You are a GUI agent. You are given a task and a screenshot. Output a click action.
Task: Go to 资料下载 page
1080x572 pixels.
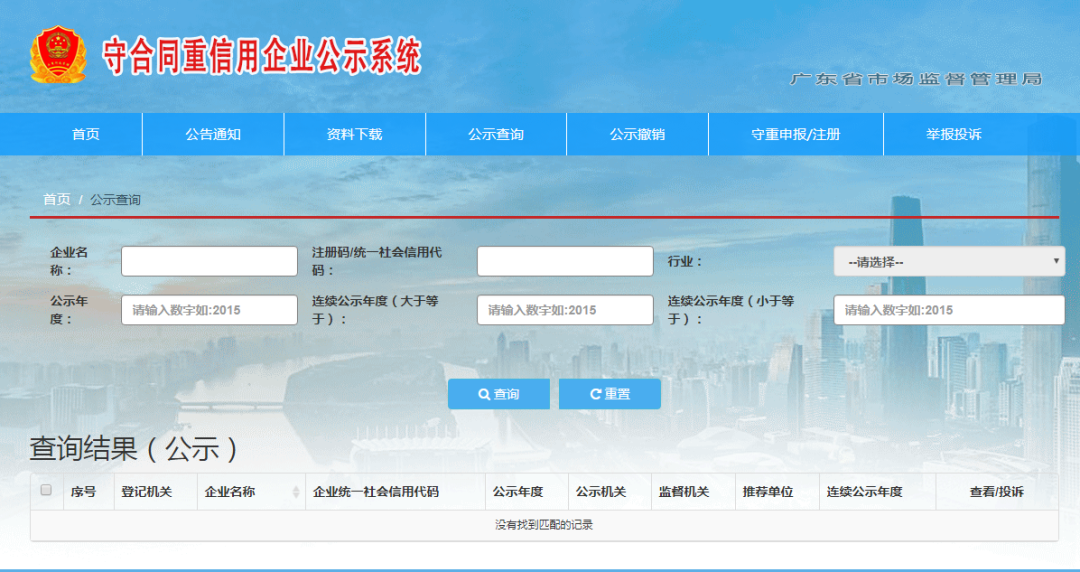click(x=354, y=134)
